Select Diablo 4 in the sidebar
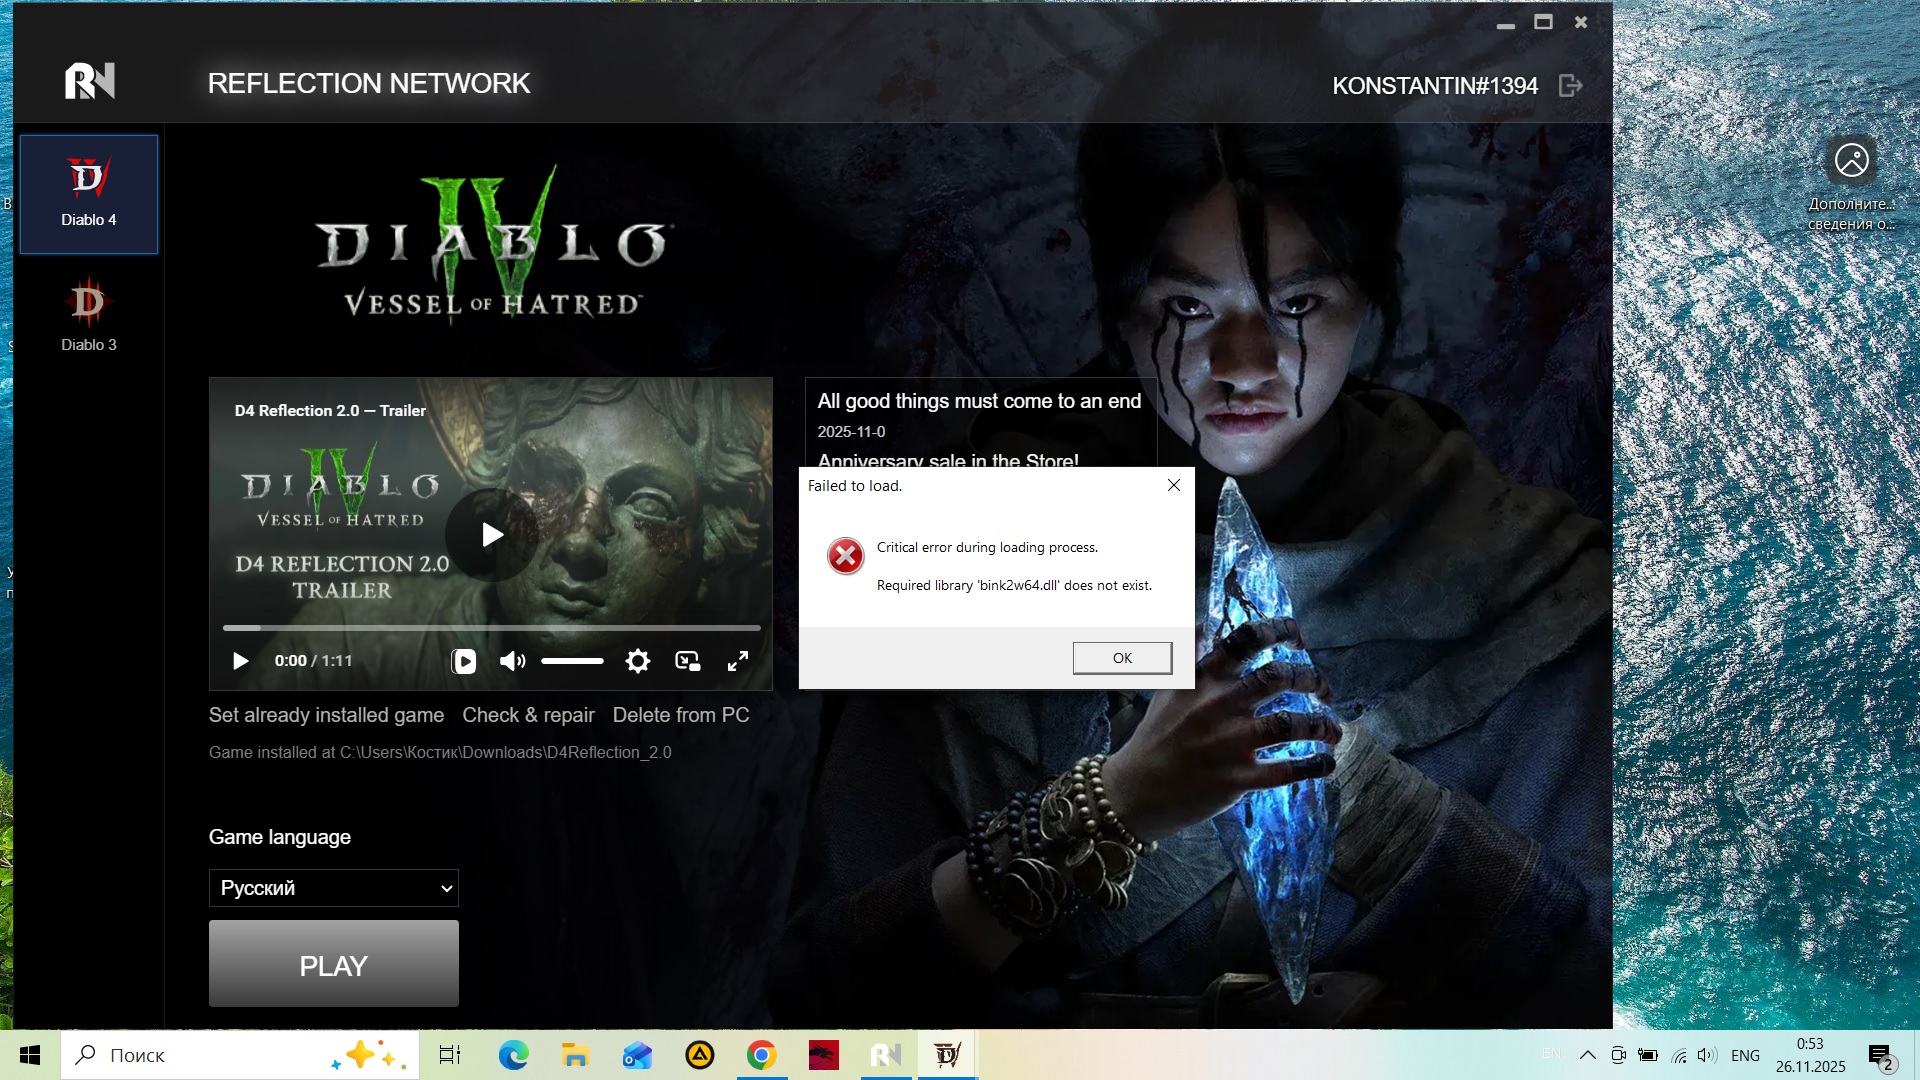Image resolution: width=1920 pixels, height=1080 pixels. (x=89, y=194)
